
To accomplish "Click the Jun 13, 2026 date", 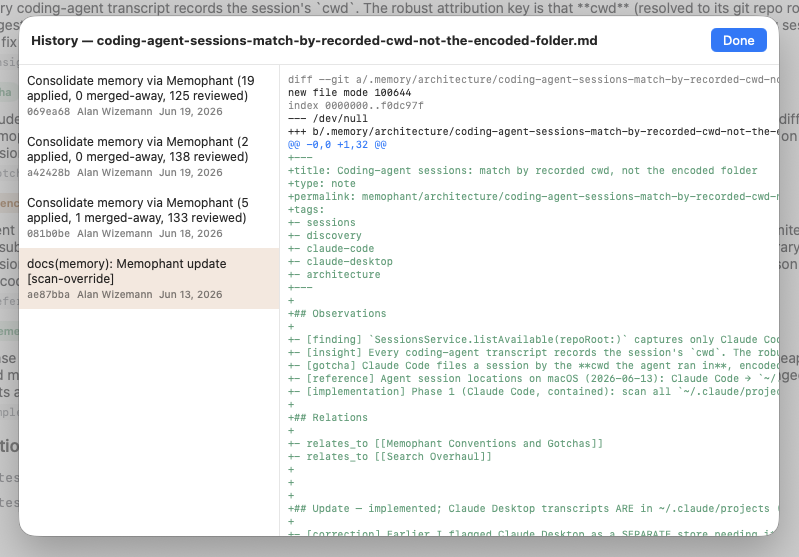I will [x=191, y=295].
